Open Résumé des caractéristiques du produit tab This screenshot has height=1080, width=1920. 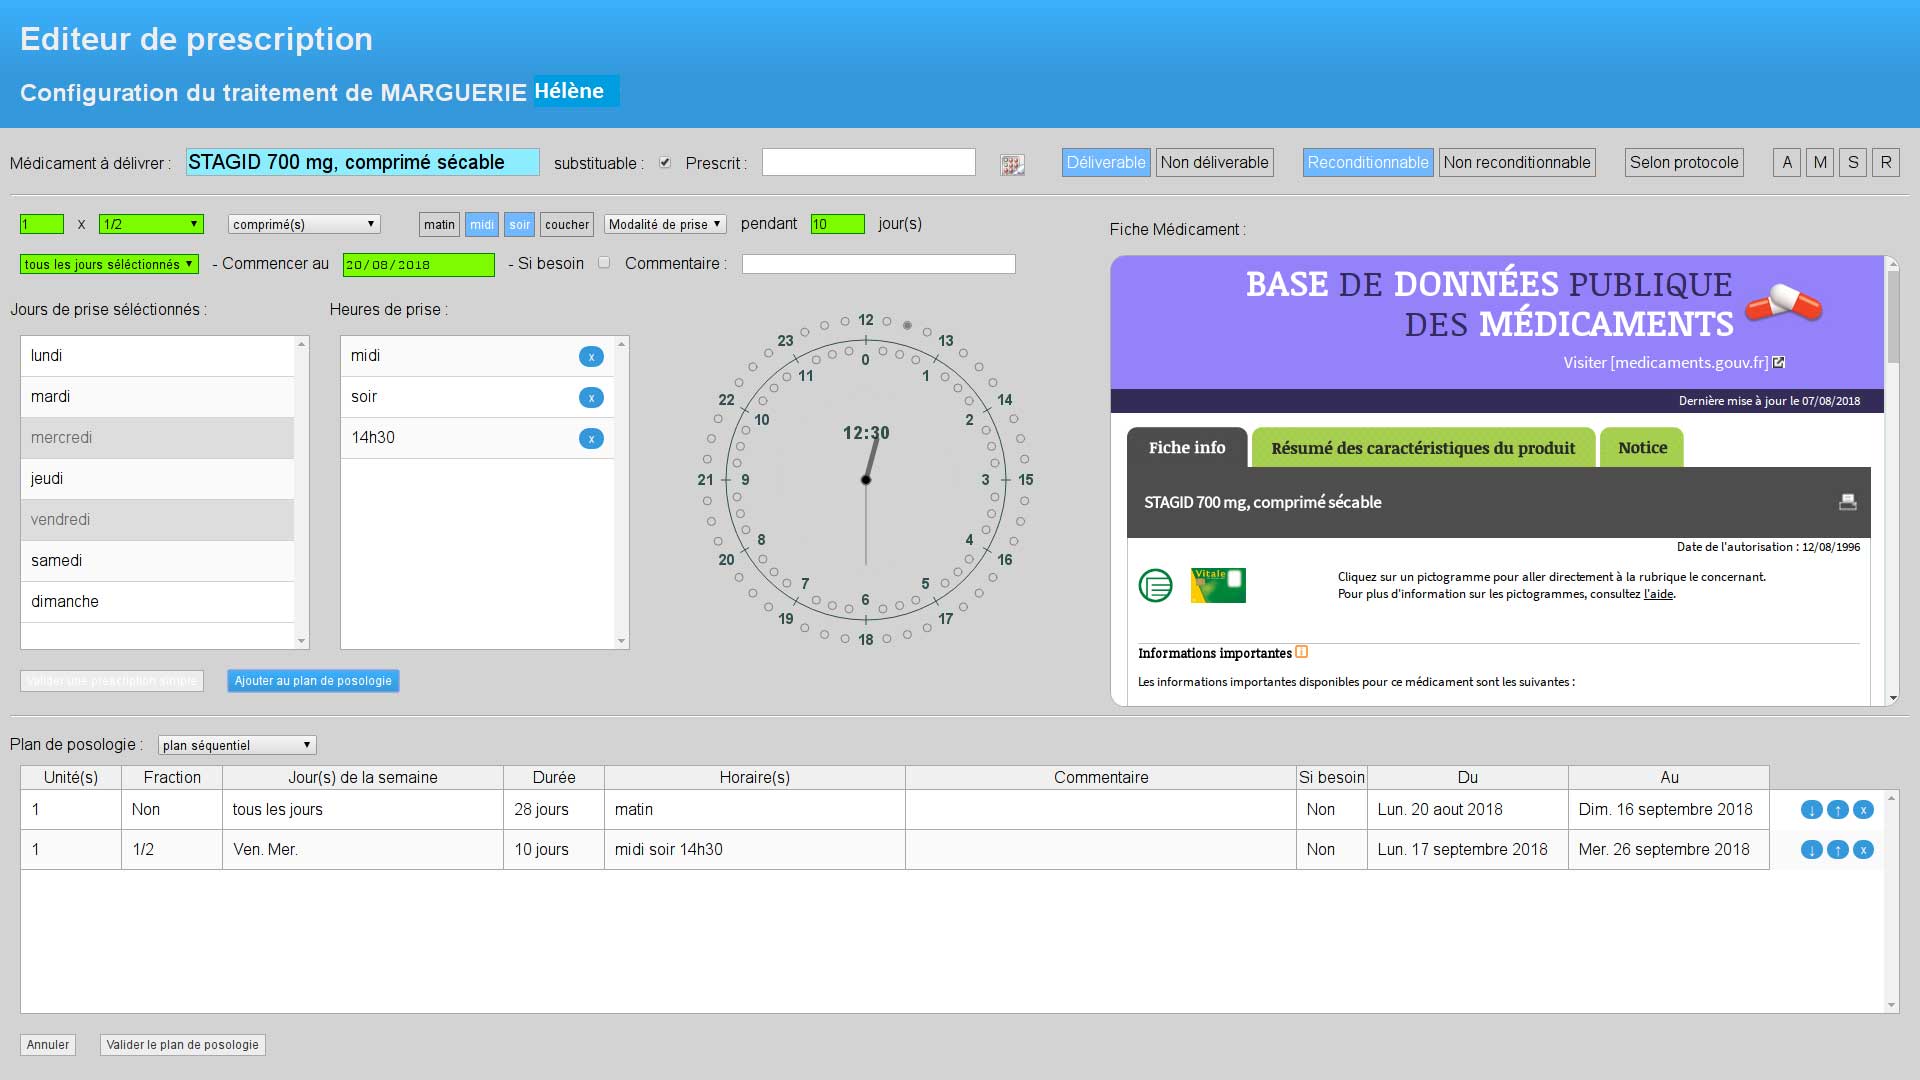[1422, 448]
